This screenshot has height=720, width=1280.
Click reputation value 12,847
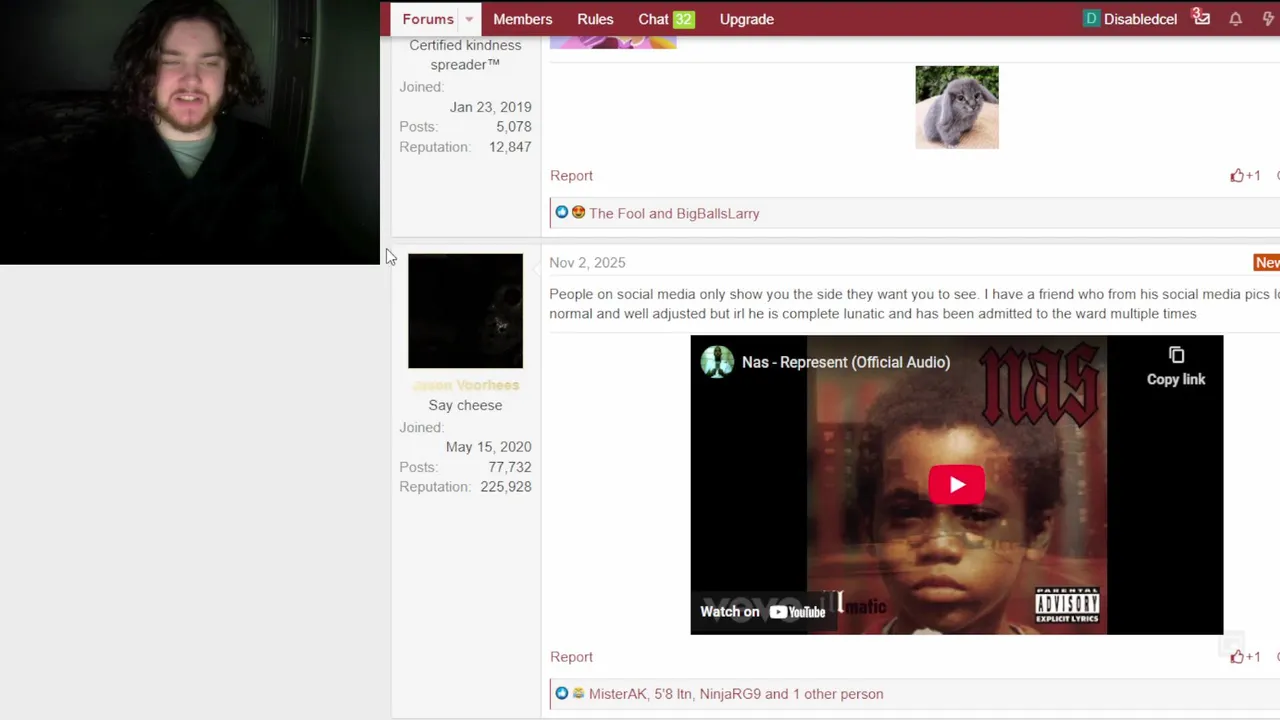pos(510,147)
